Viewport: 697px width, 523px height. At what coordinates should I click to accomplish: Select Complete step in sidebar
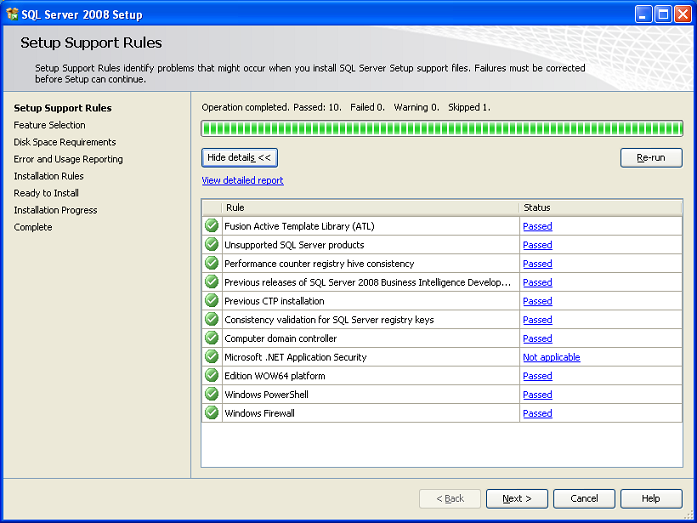pyautogui.click(x=33, y=227)
